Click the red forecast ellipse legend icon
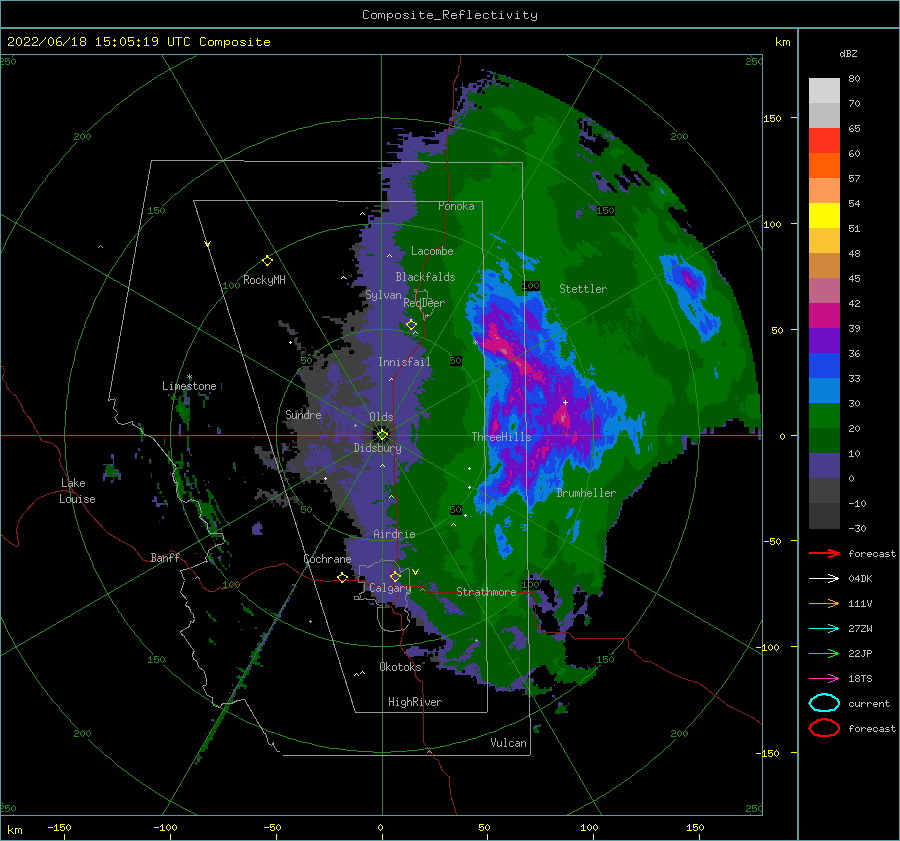900x841 pixels. (x=824, y=728)
